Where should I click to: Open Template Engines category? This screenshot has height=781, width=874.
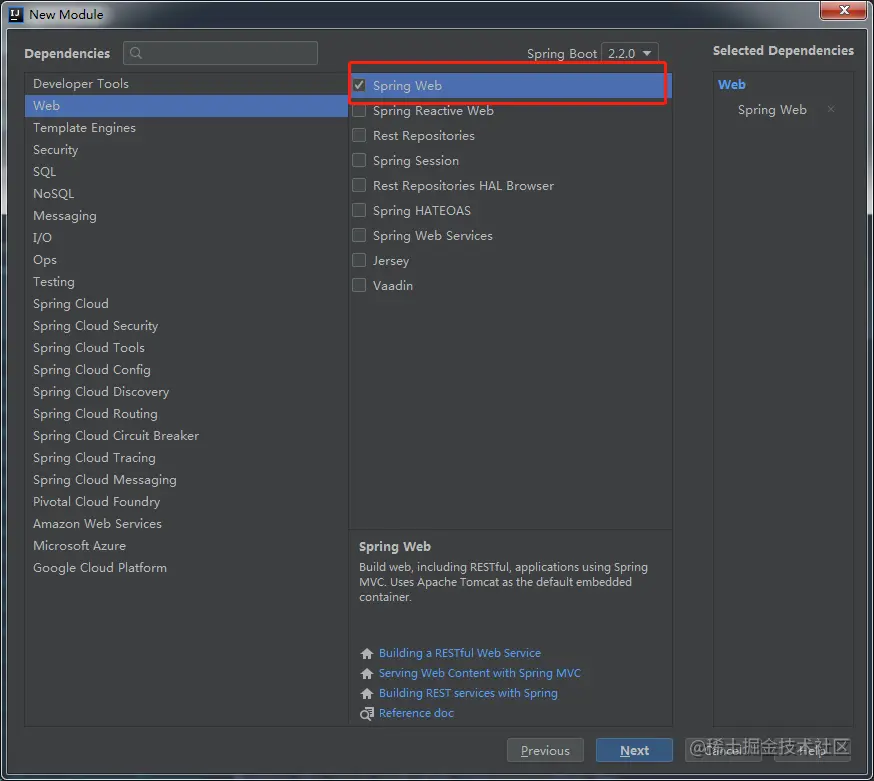(186, 128)
